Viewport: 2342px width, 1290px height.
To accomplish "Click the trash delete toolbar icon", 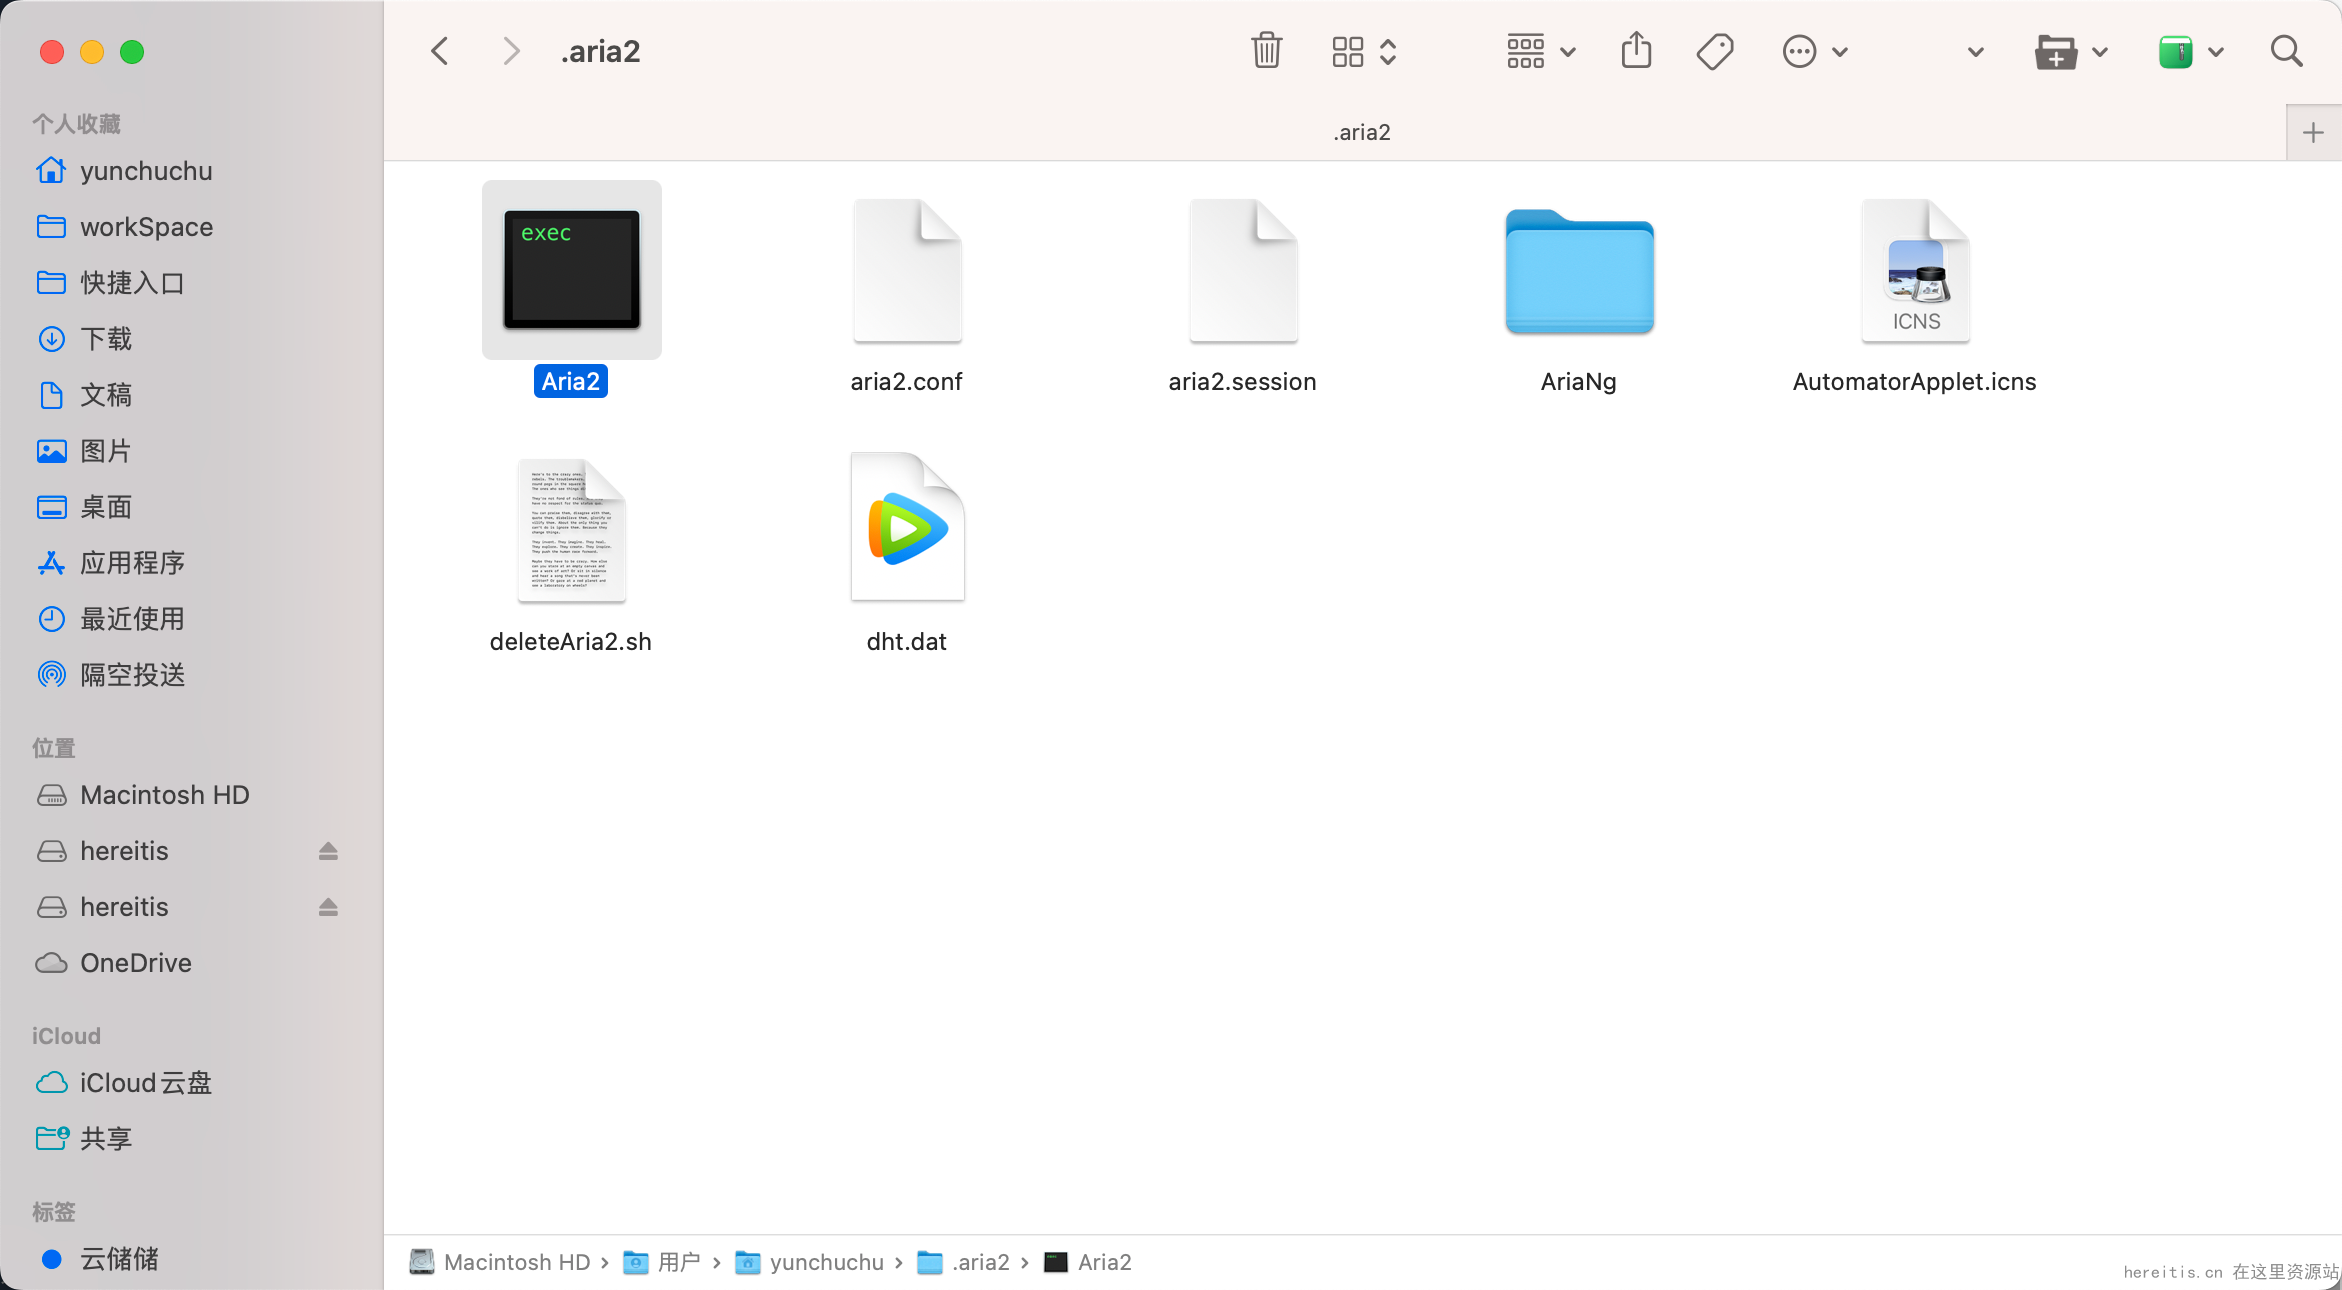I will [1266, 51].
